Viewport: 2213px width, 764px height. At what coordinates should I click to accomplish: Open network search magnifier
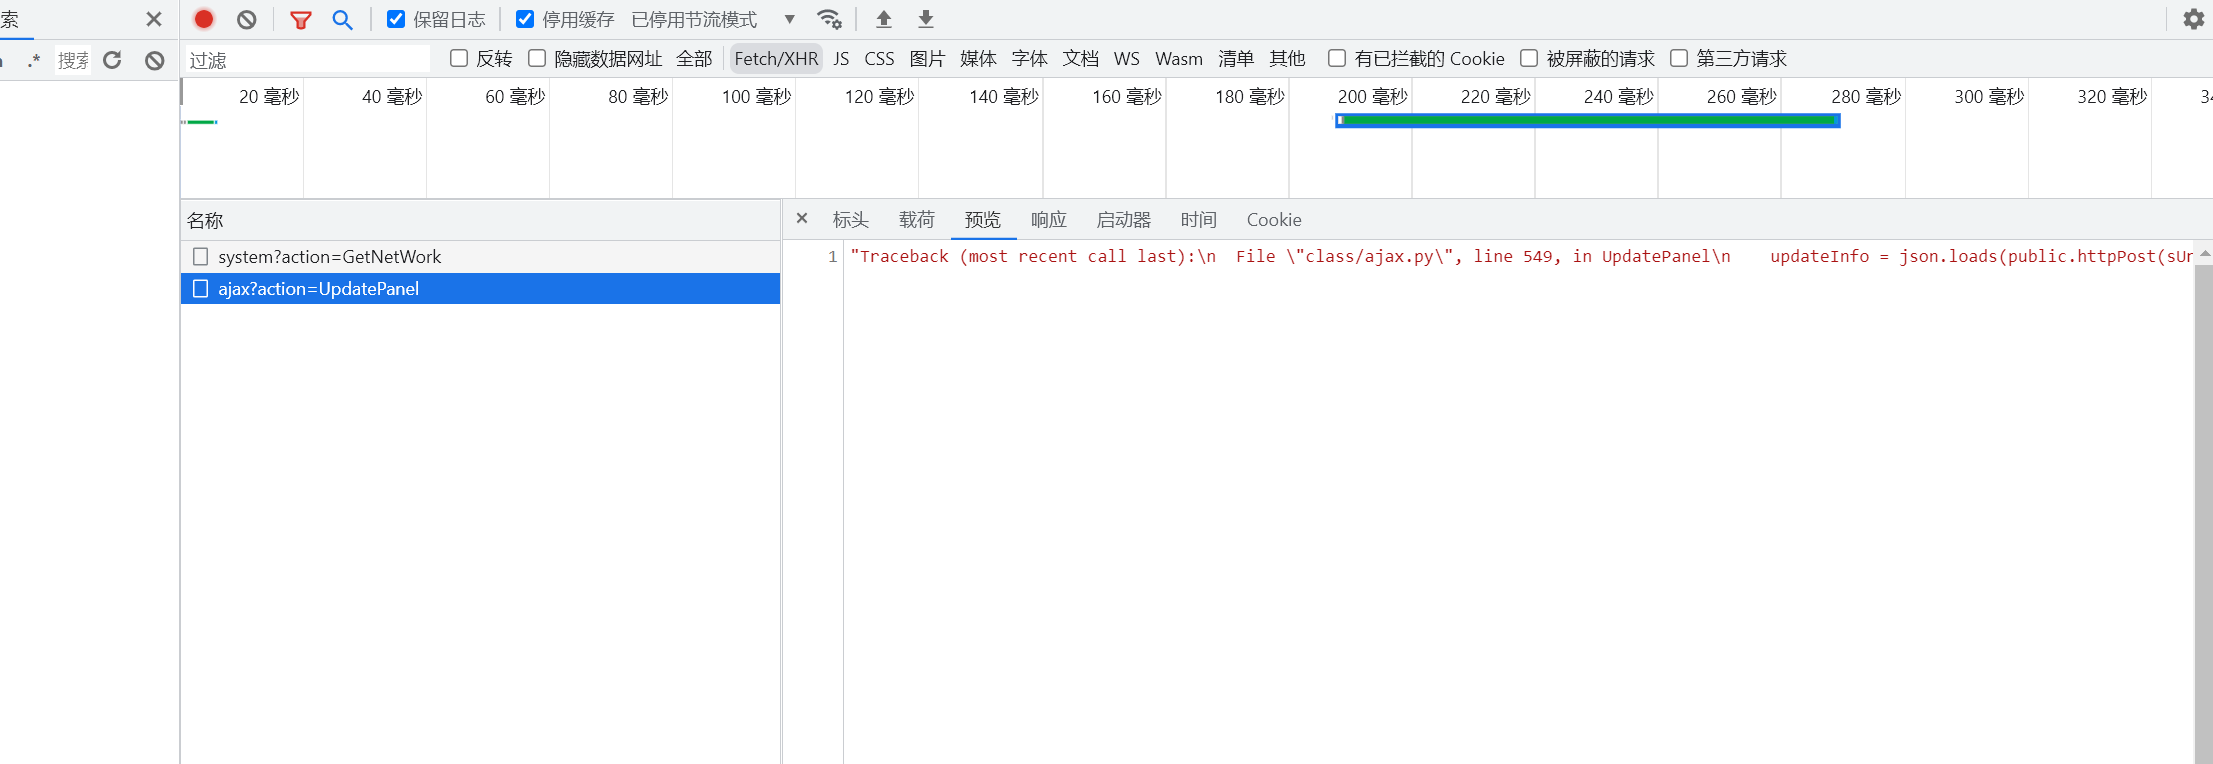point(342,19)
